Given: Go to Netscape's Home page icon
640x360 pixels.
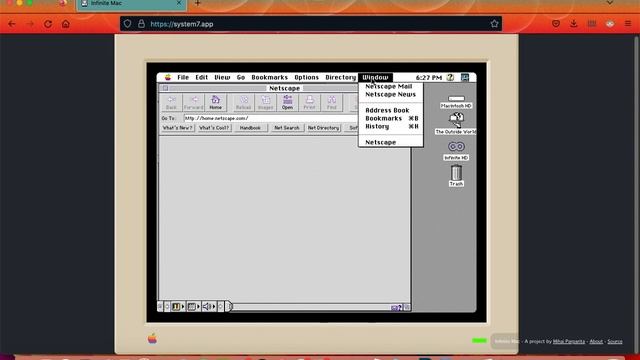Looking at the screenshot, I should point(216,102).
